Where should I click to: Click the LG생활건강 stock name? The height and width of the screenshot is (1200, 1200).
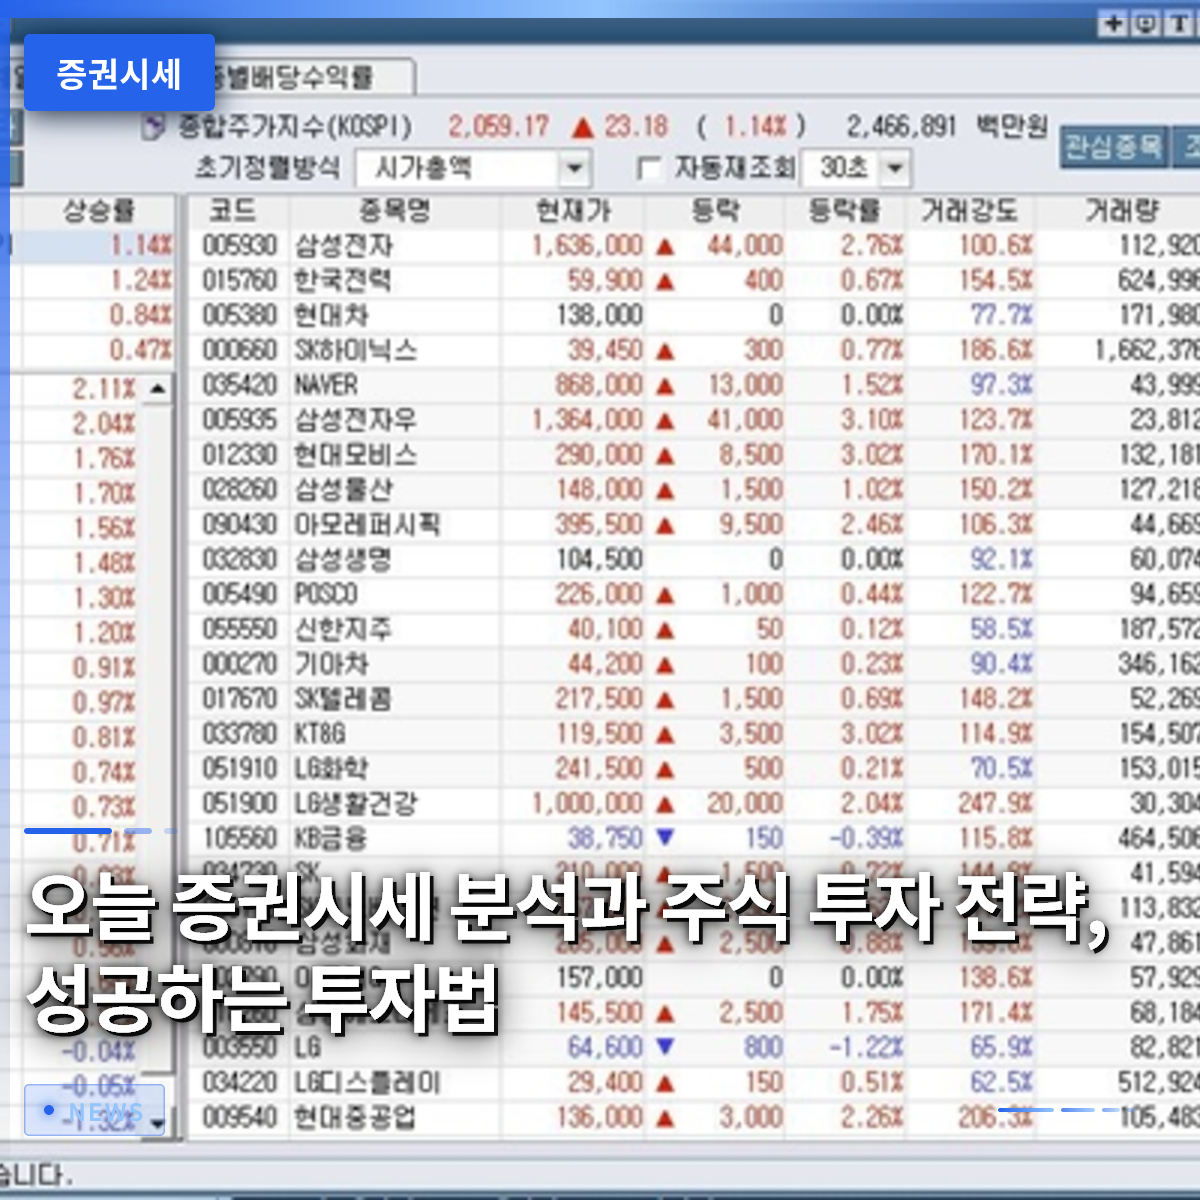[355, 804]
